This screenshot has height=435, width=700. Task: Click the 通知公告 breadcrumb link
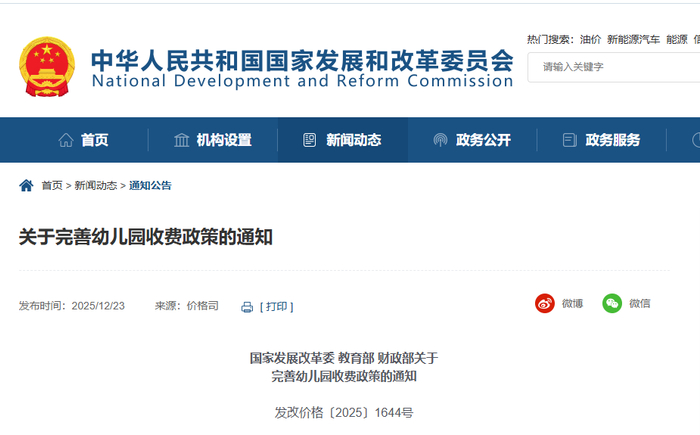[x=150, y=185]
